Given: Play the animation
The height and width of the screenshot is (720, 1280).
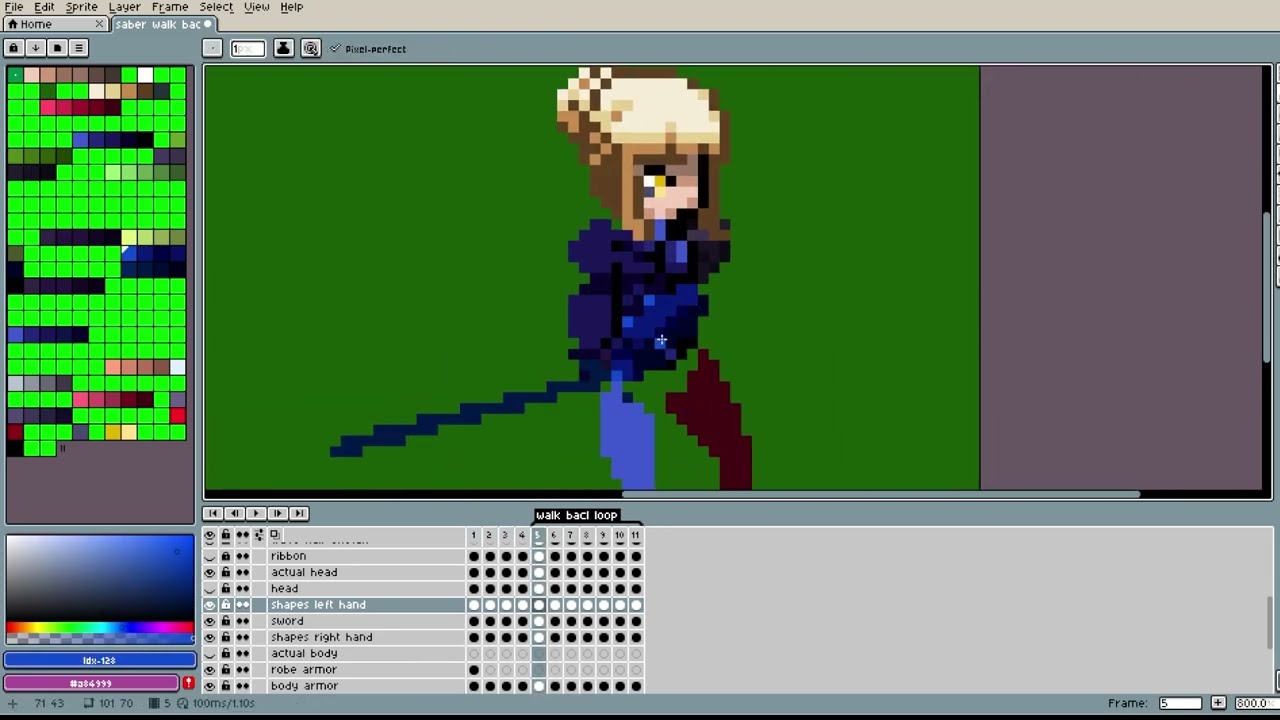Looking at the screenshot, I should pyautogui.click(x=256, y=513).
